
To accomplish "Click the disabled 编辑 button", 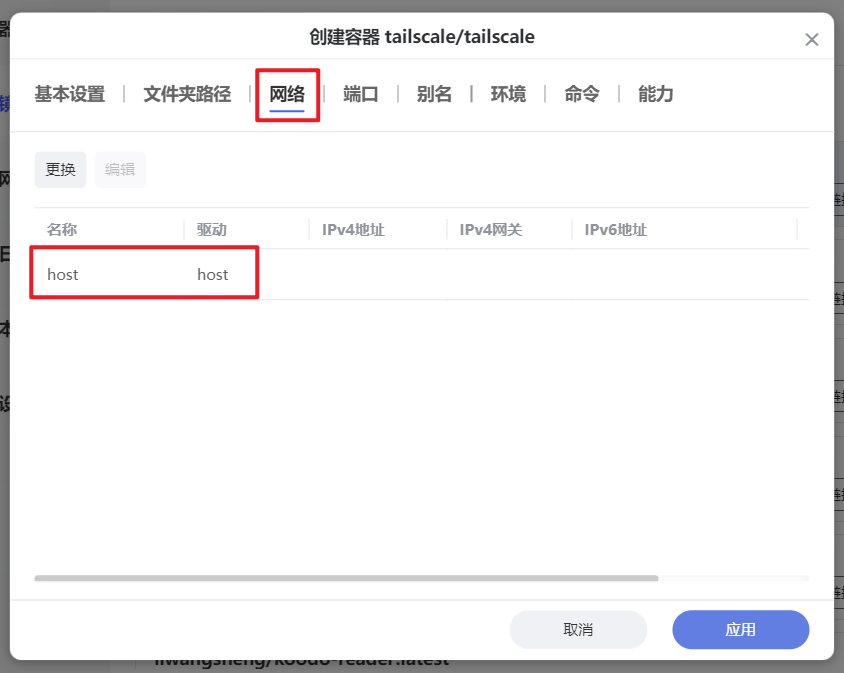I will 120,169.
